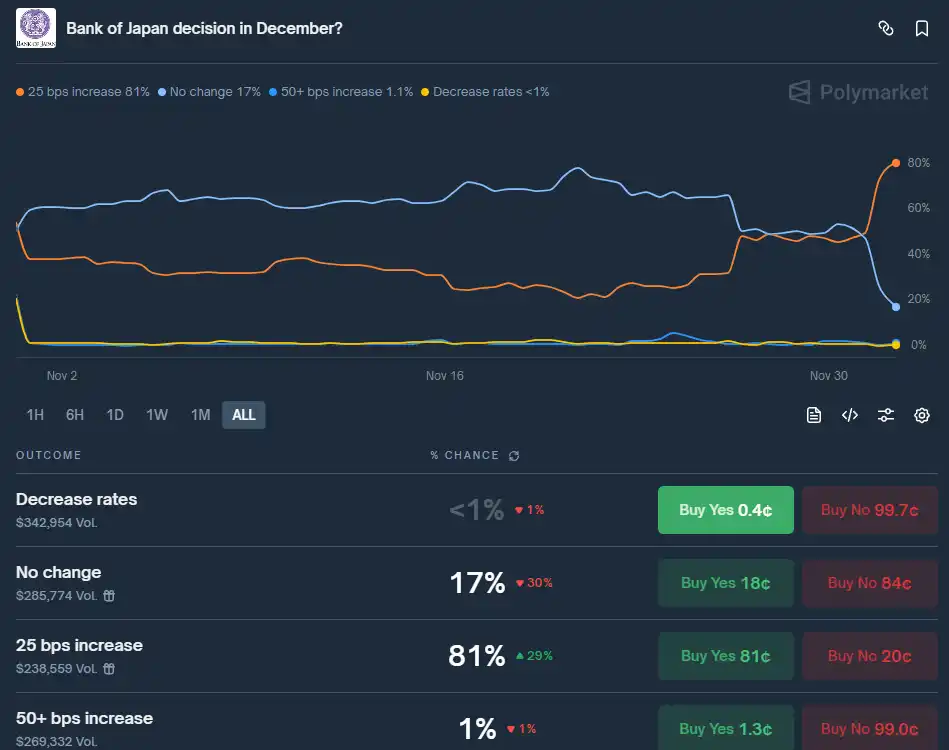Select the 1D time range
Screen dimensions: 949x750
tap(115, 415)
